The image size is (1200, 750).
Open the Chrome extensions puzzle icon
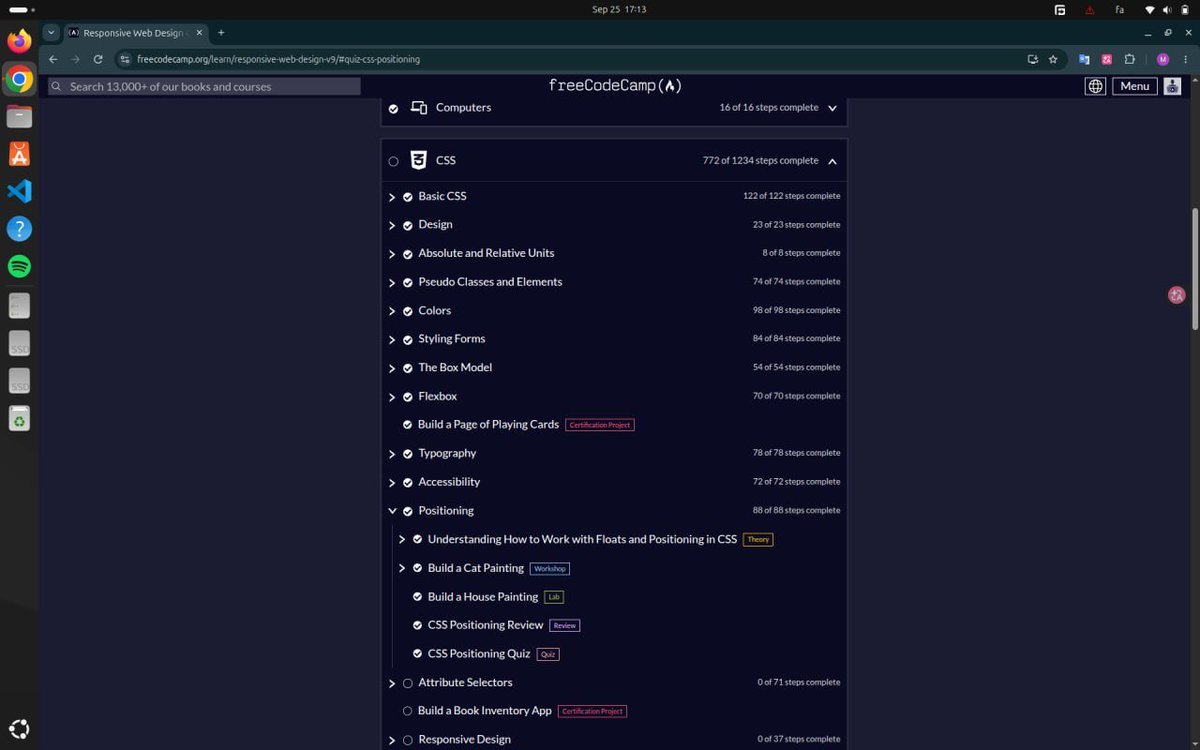1131,59
